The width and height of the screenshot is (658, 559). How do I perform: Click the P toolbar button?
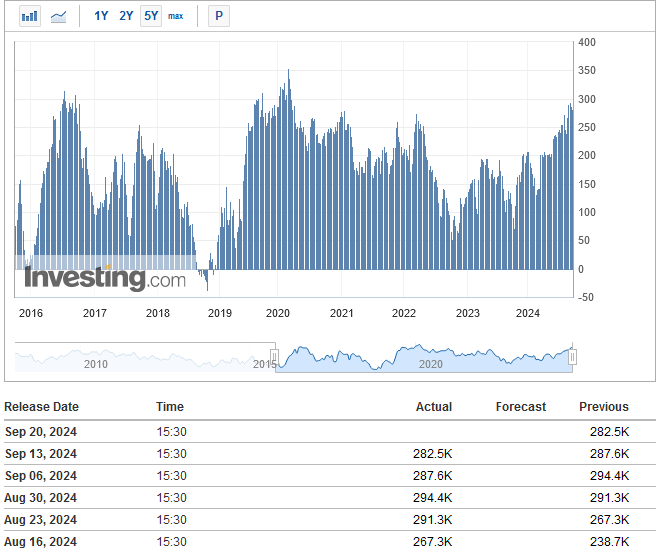pyautogui.click(x=219, y=16)
